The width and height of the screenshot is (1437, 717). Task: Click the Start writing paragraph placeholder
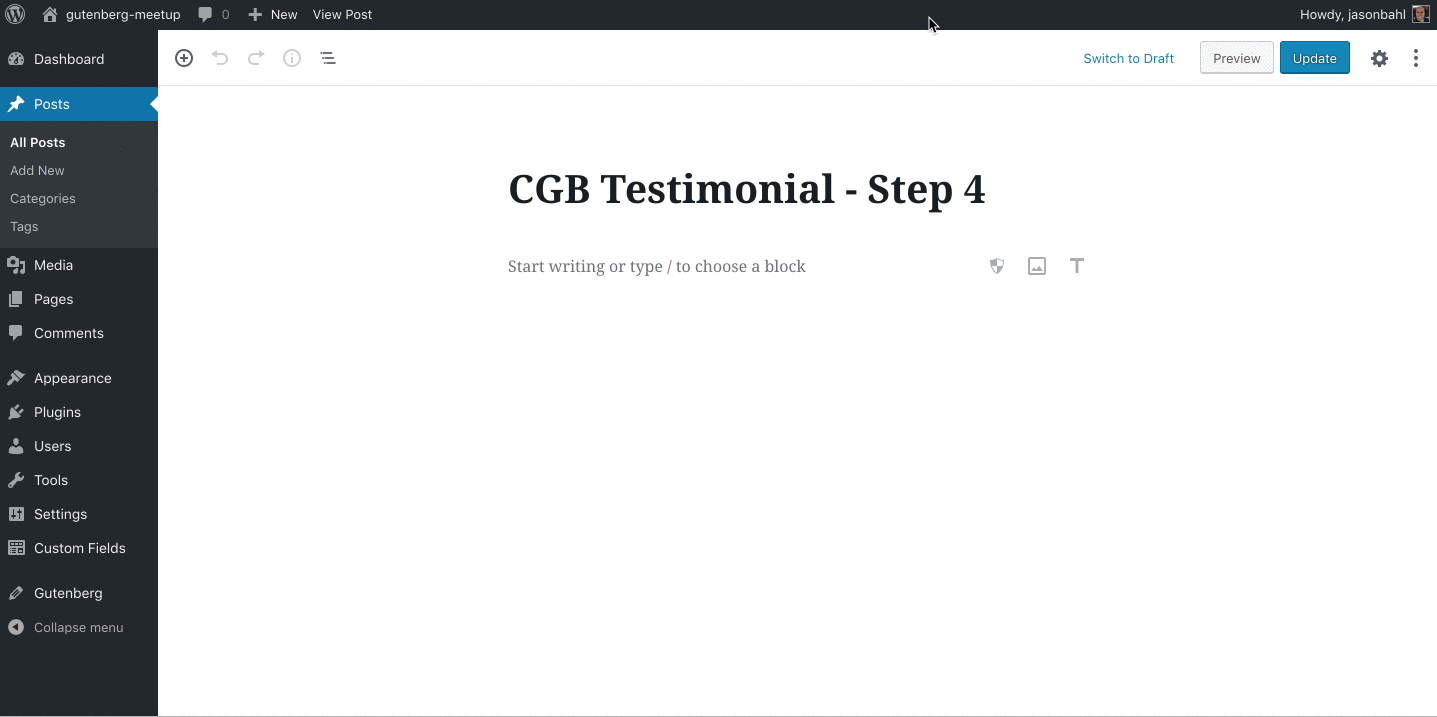point(657,266)
